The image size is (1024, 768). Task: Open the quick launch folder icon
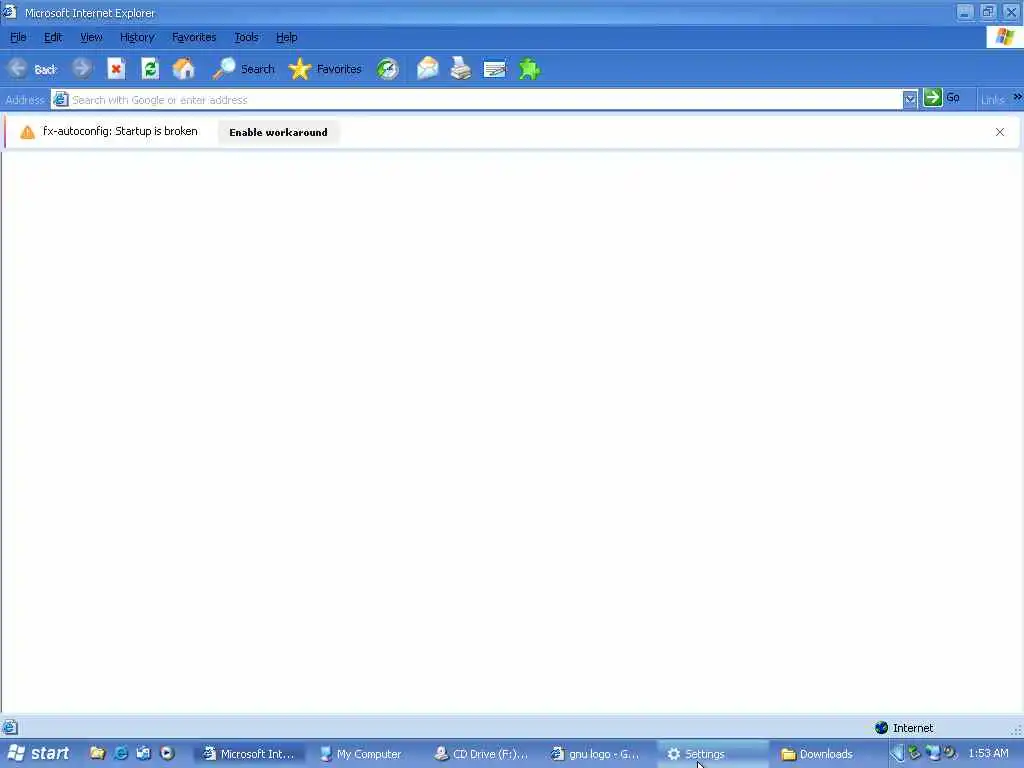97,754
